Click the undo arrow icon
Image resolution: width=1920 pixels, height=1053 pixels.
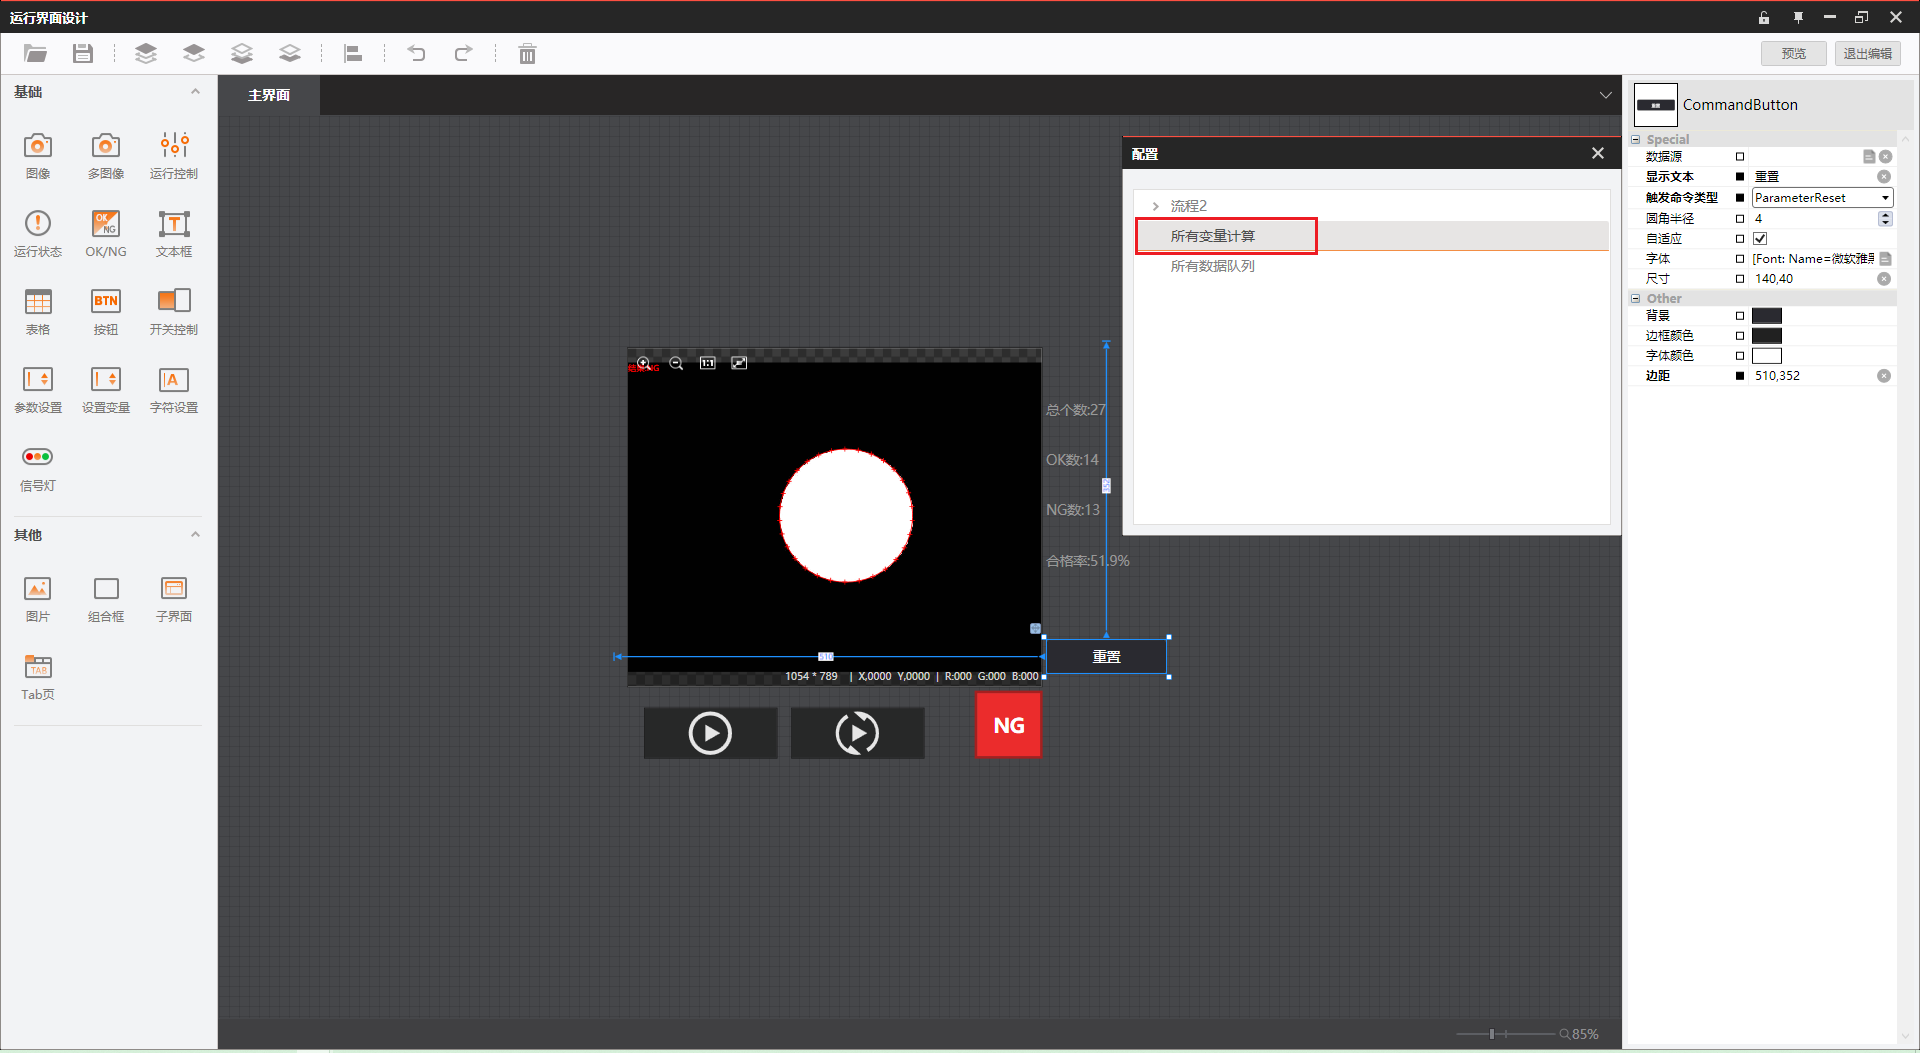[x=416, y=54]
